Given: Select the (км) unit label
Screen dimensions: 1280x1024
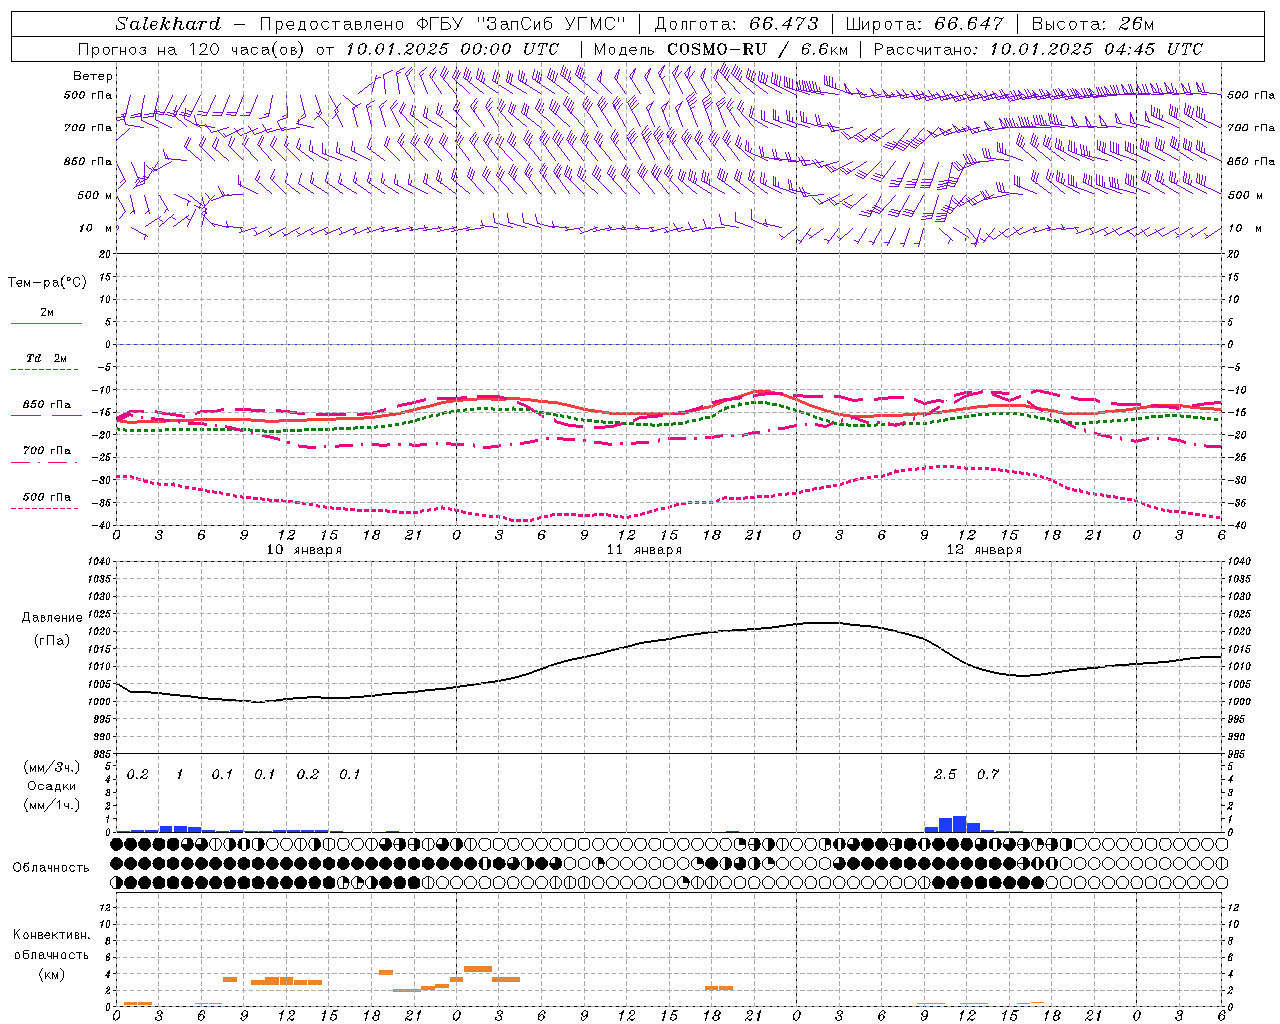Looking at the screenshot, I should click(x=51, y=974).
